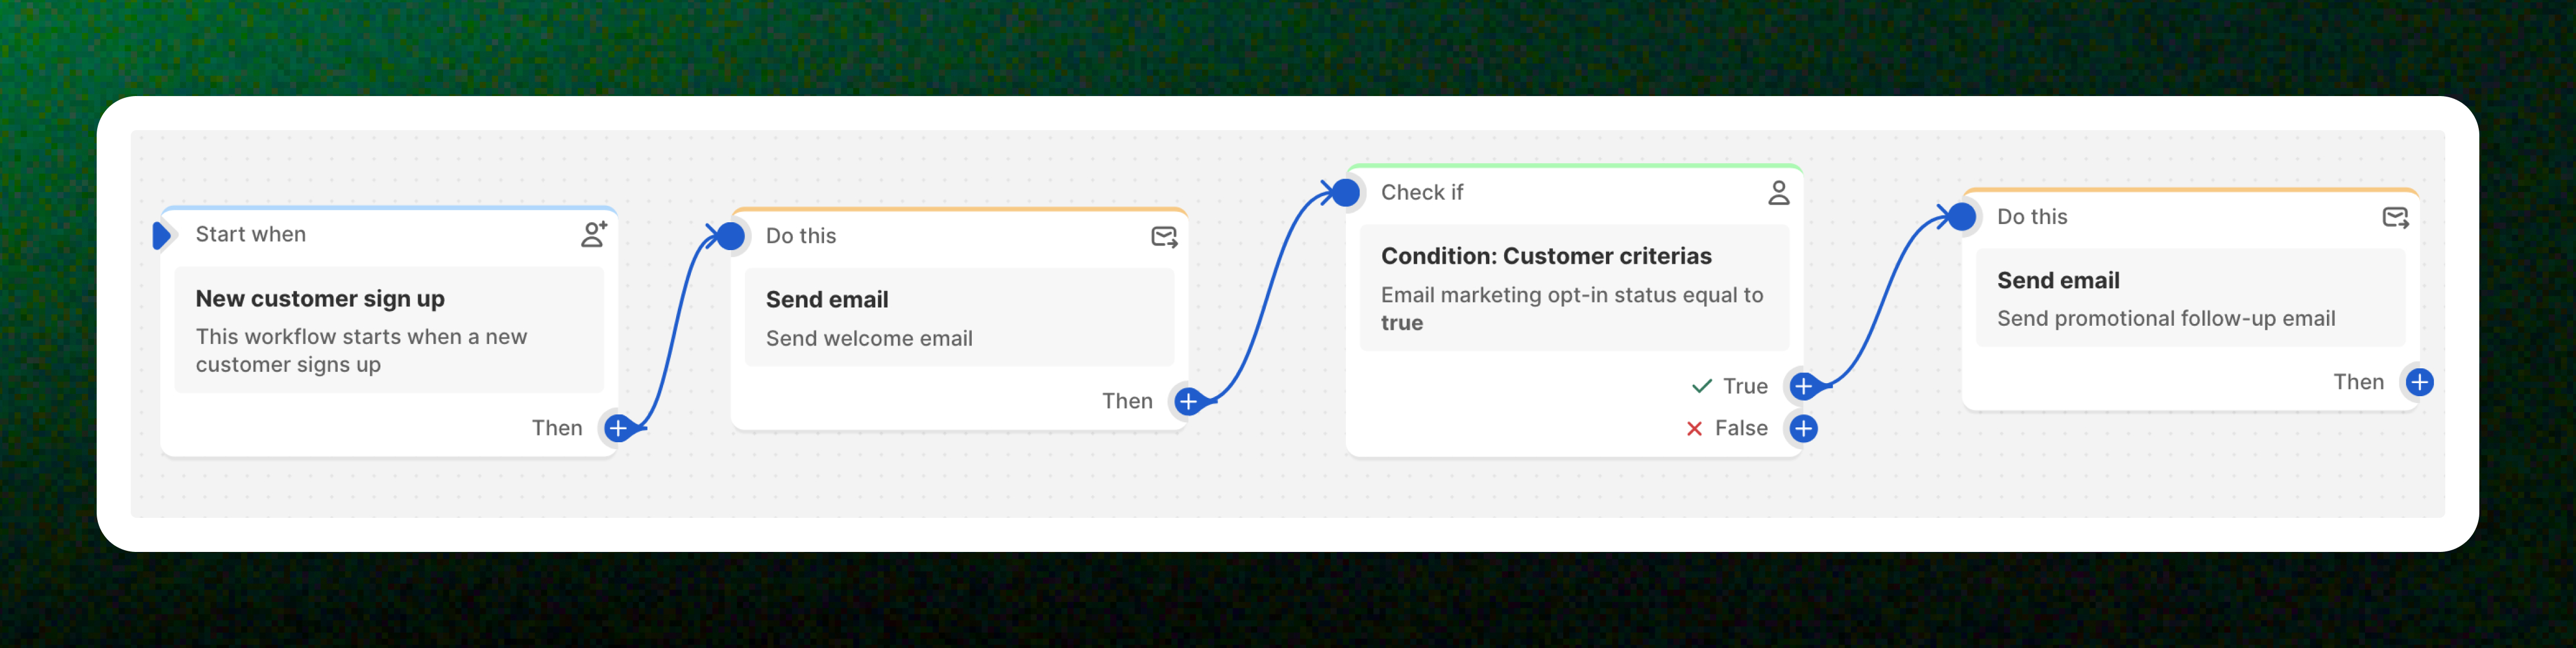Select input connector of Check if card
Screen dimensions: 2576x648
[1346, 192]
